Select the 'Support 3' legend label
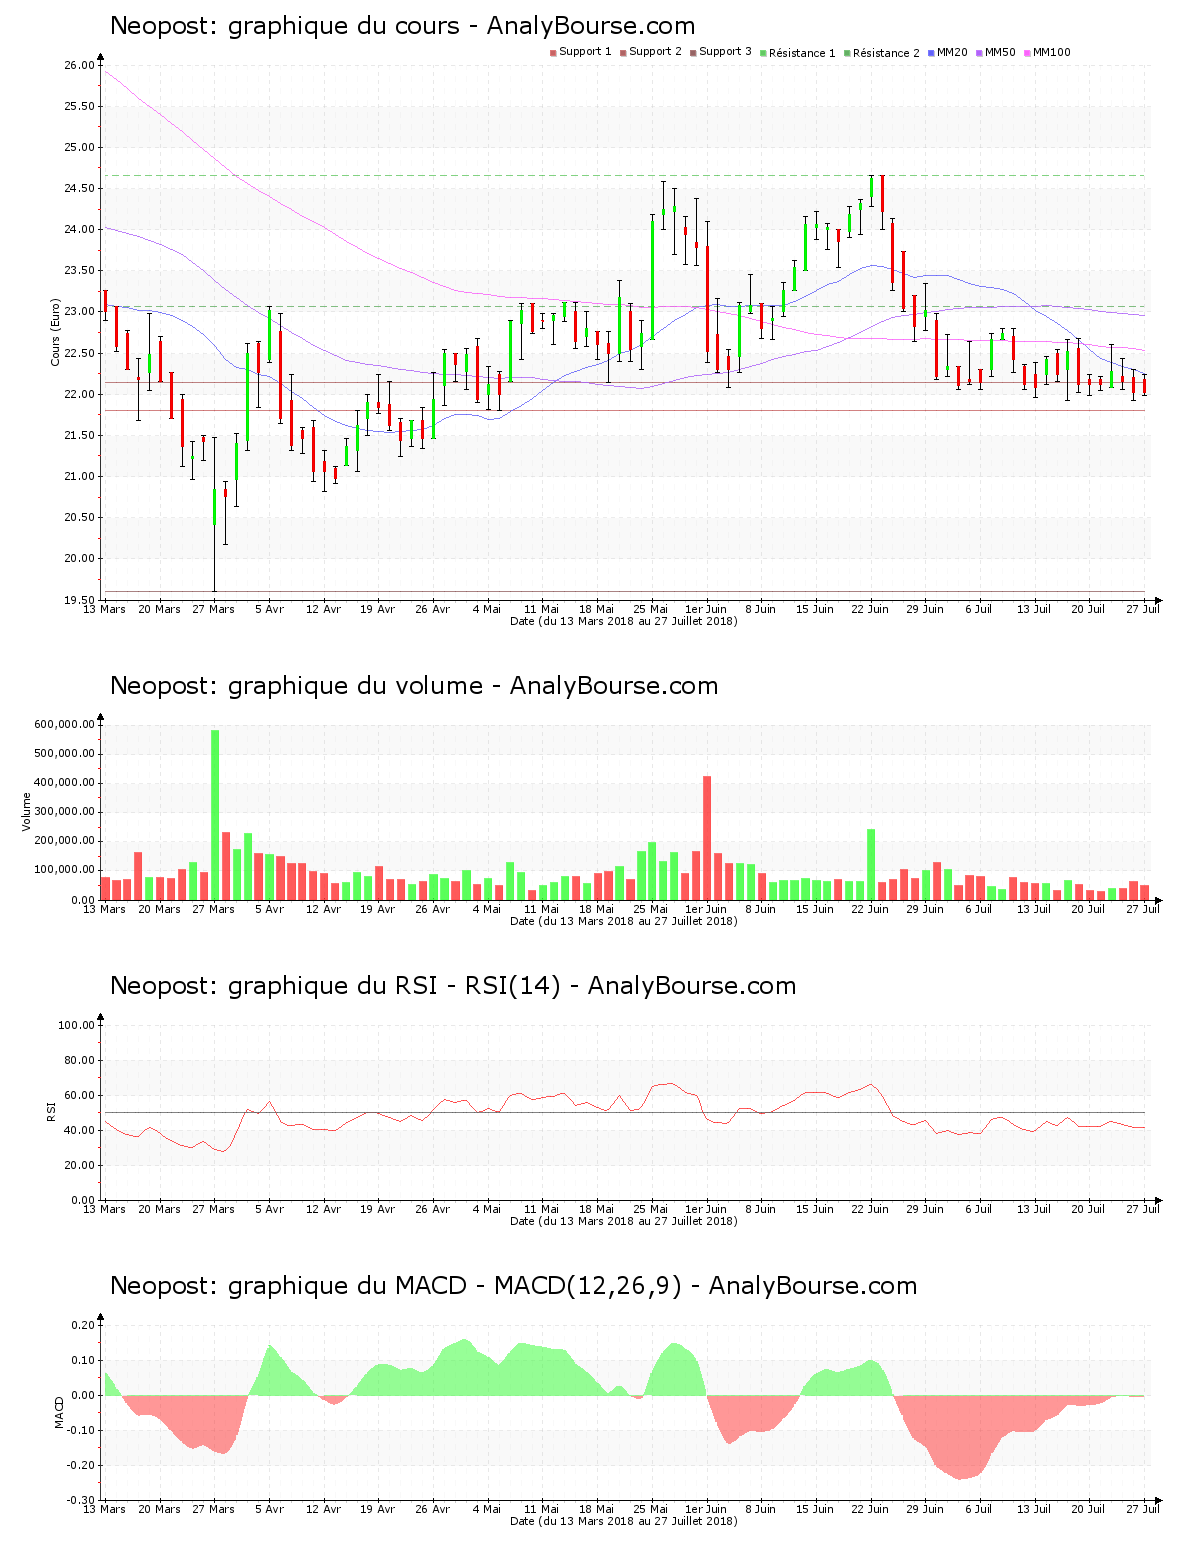Image resolution: width=1200 pixels, height=1550 pixels. (x=725, y=52)
